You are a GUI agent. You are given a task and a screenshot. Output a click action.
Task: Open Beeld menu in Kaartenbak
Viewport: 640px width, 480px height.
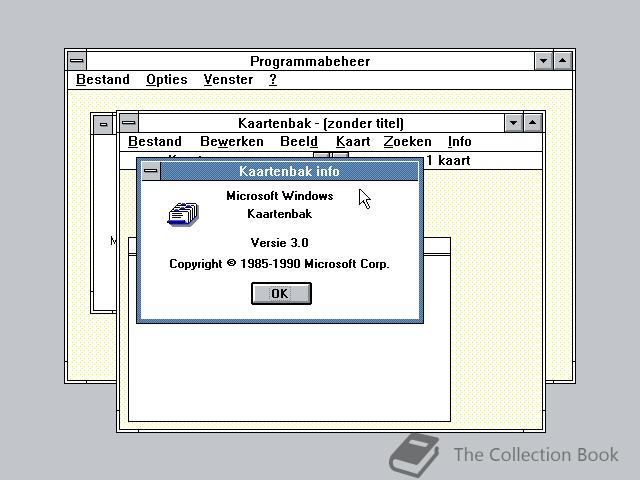(x=299, y=141)
